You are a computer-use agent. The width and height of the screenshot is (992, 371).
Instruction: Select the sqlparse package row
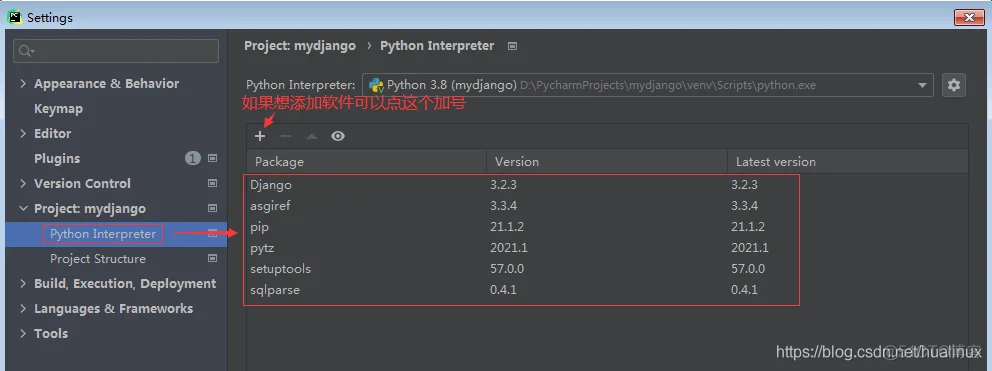(607, 290)
